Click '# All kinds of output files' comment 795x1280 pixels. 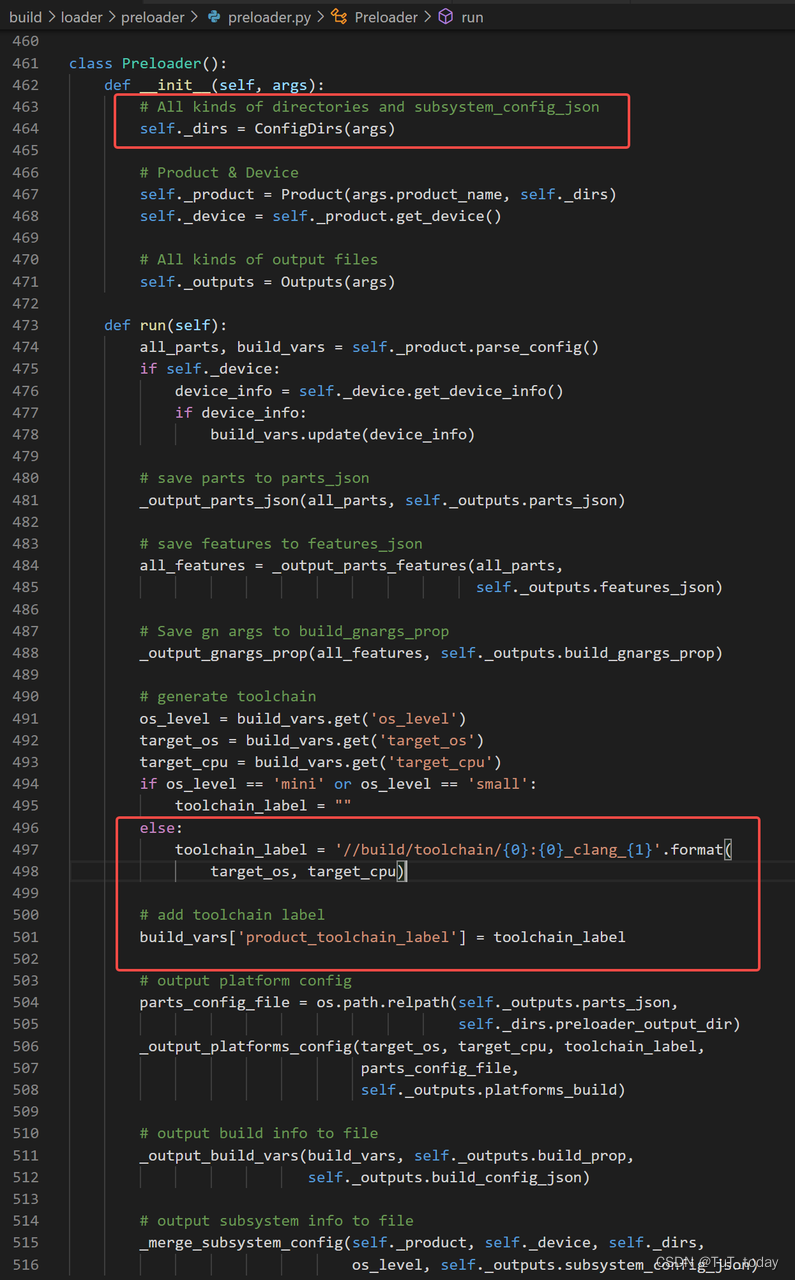click(259, 259)
